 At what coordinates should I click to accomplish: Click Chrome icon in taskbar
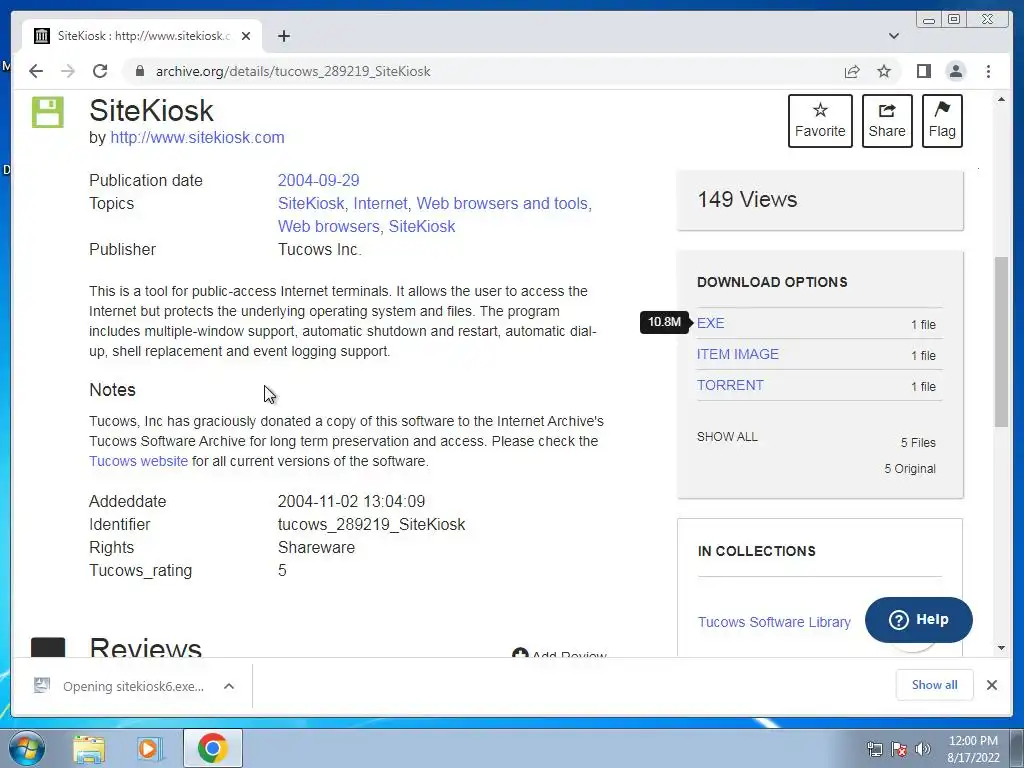(212, 748)
